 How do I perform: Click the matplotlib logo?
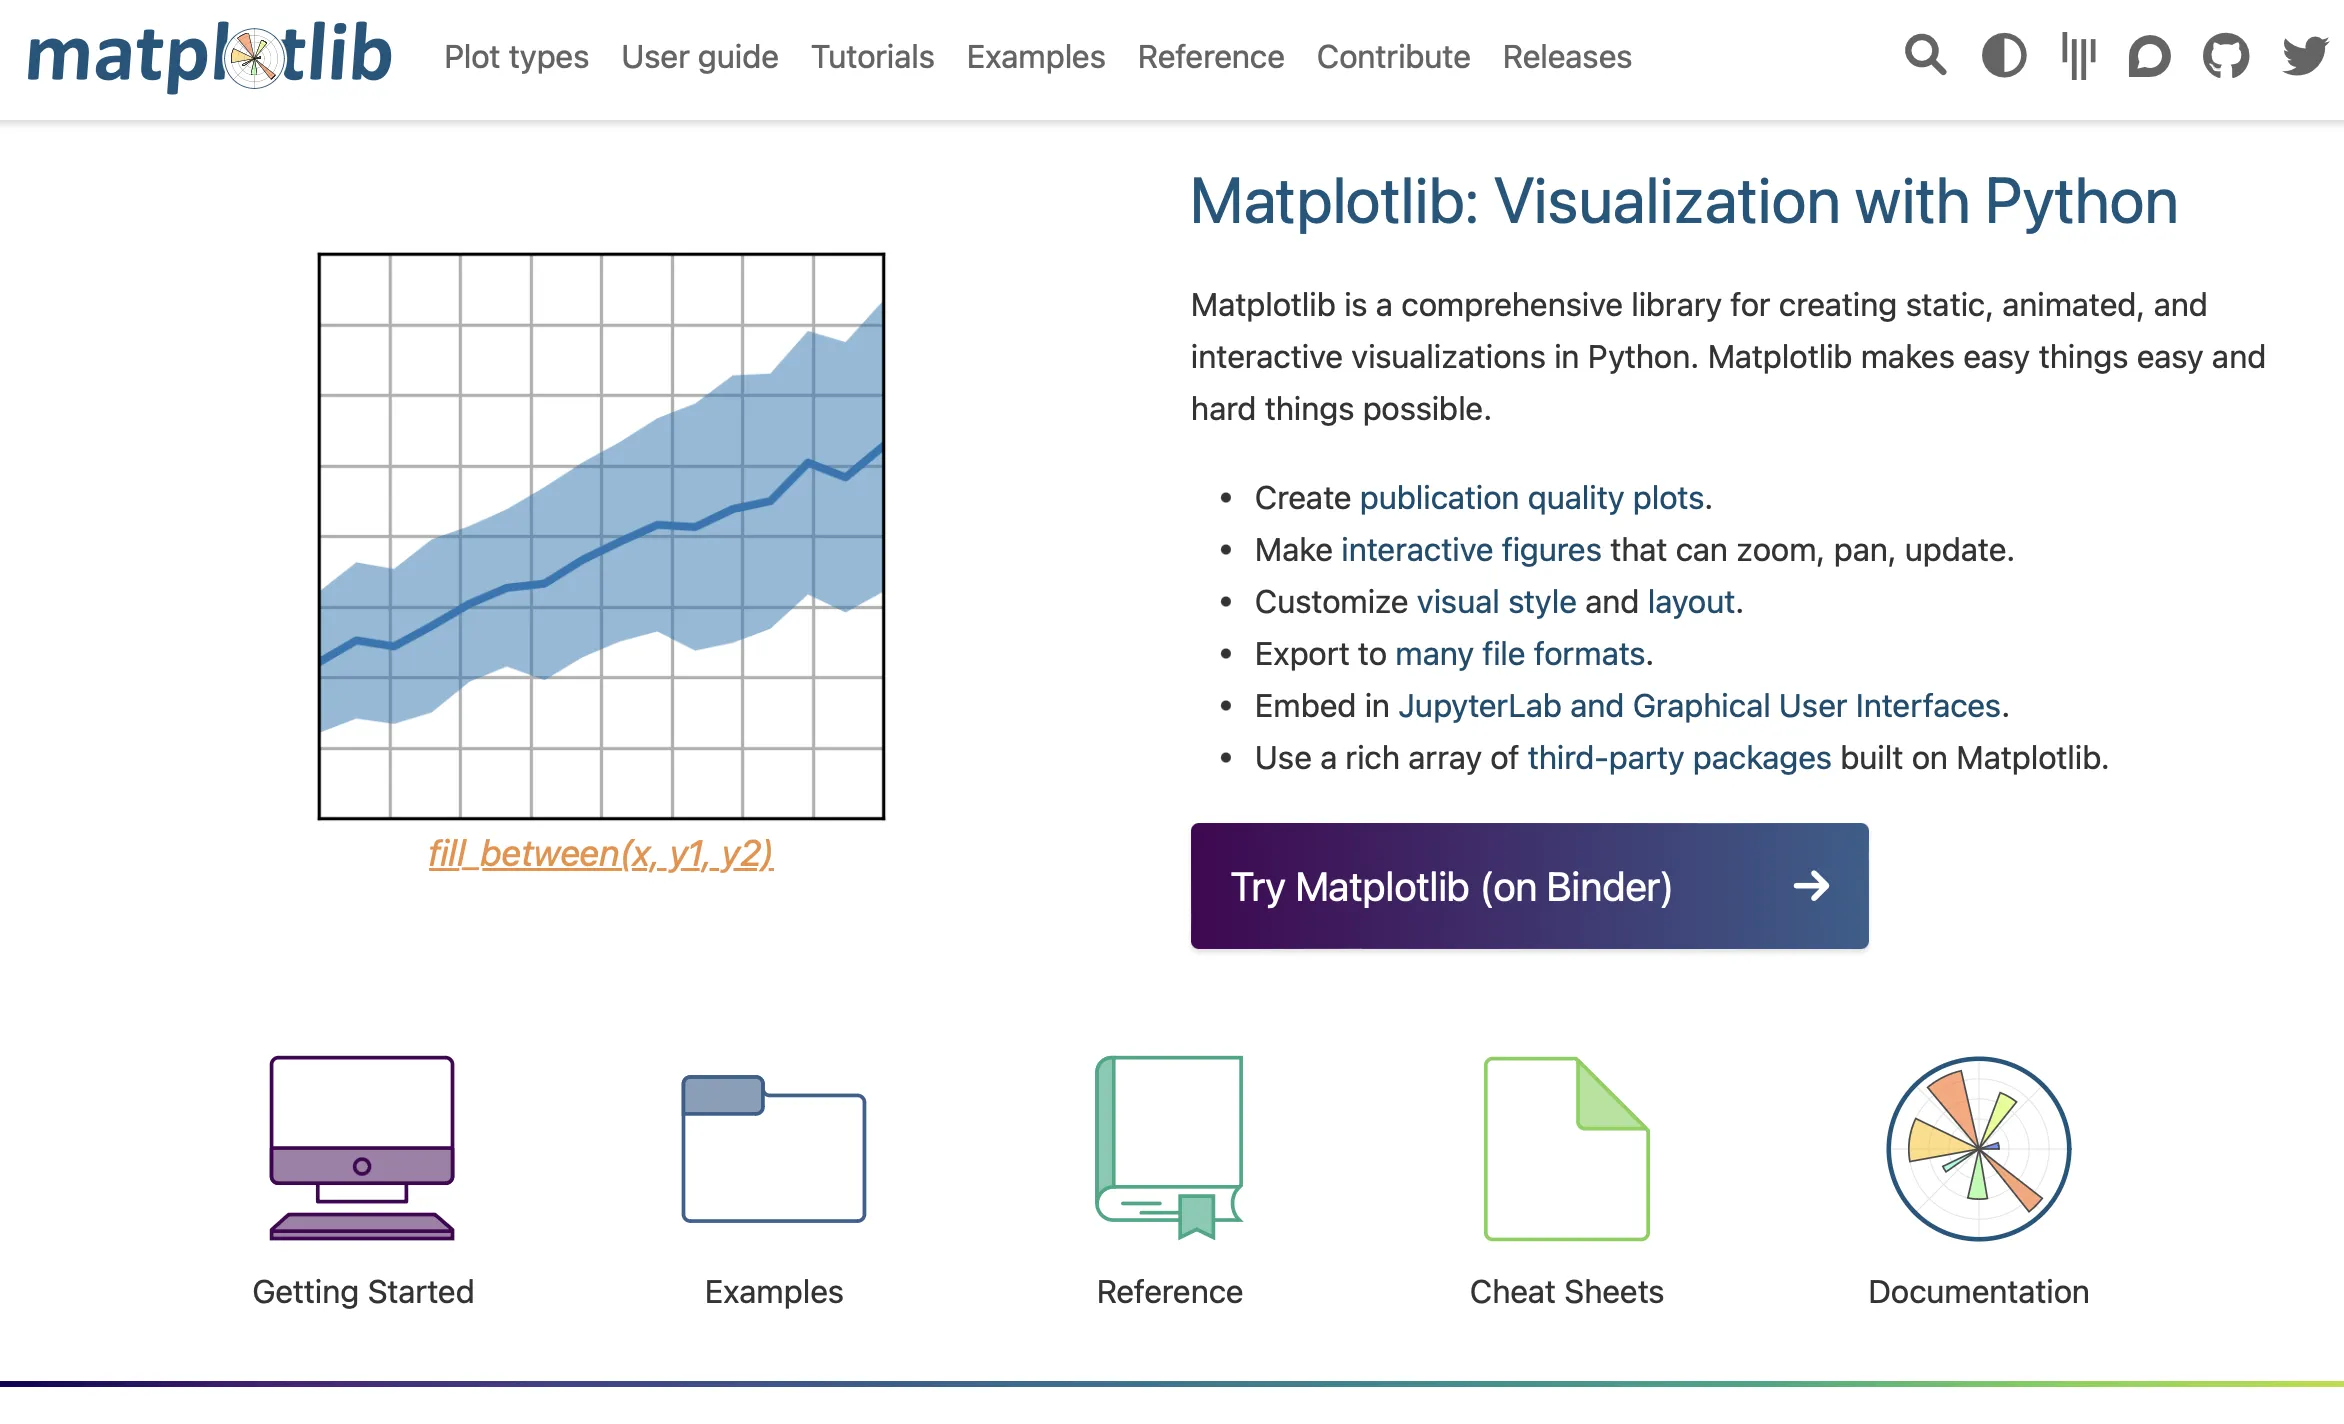(210, 56)
